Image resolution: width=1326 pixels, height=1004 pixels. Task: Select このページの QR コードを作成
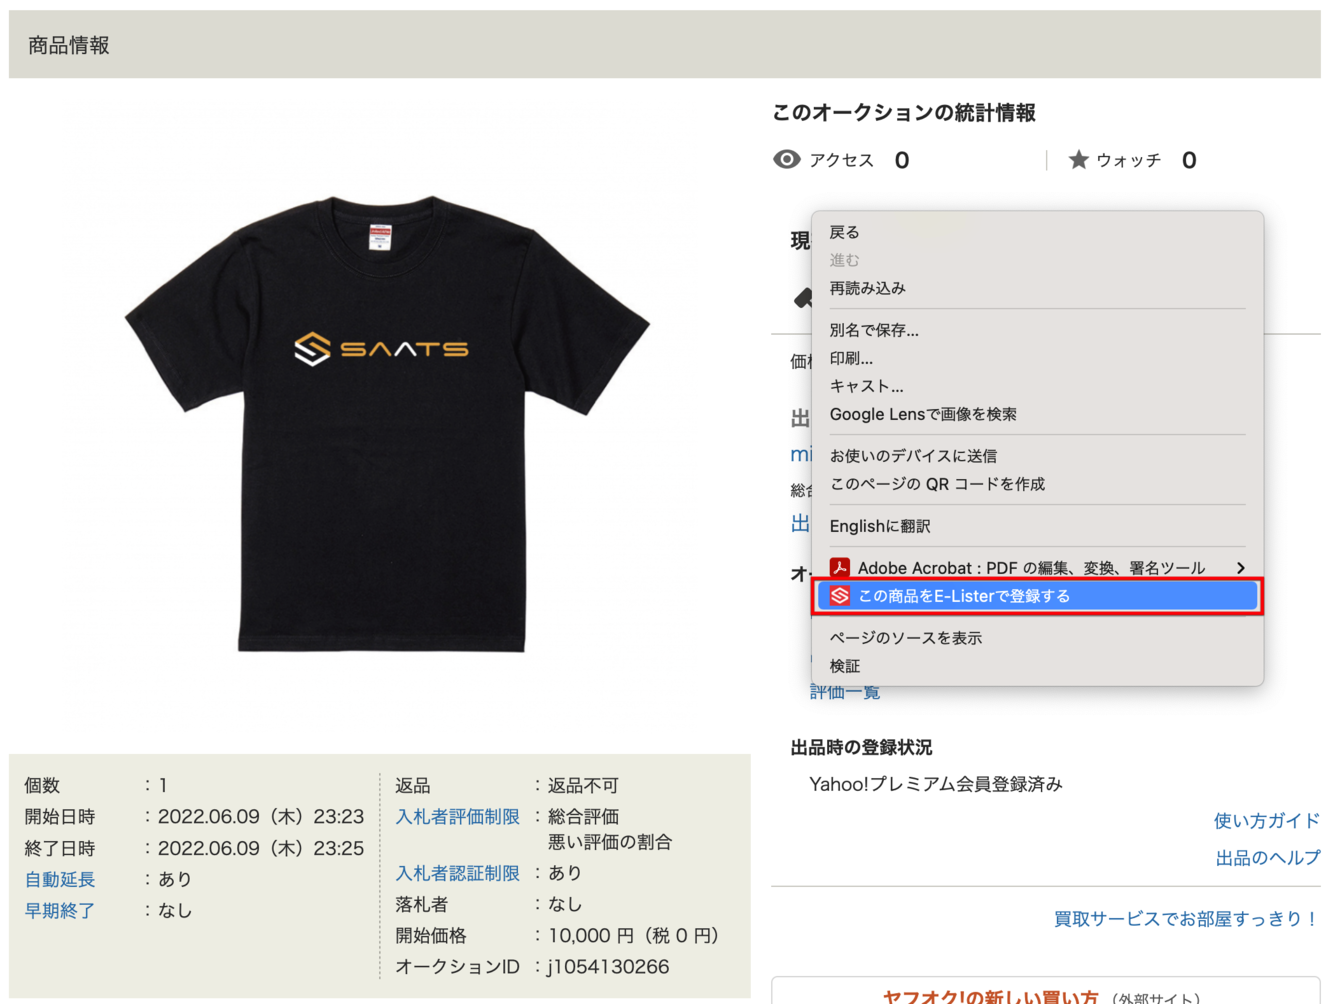936,484
